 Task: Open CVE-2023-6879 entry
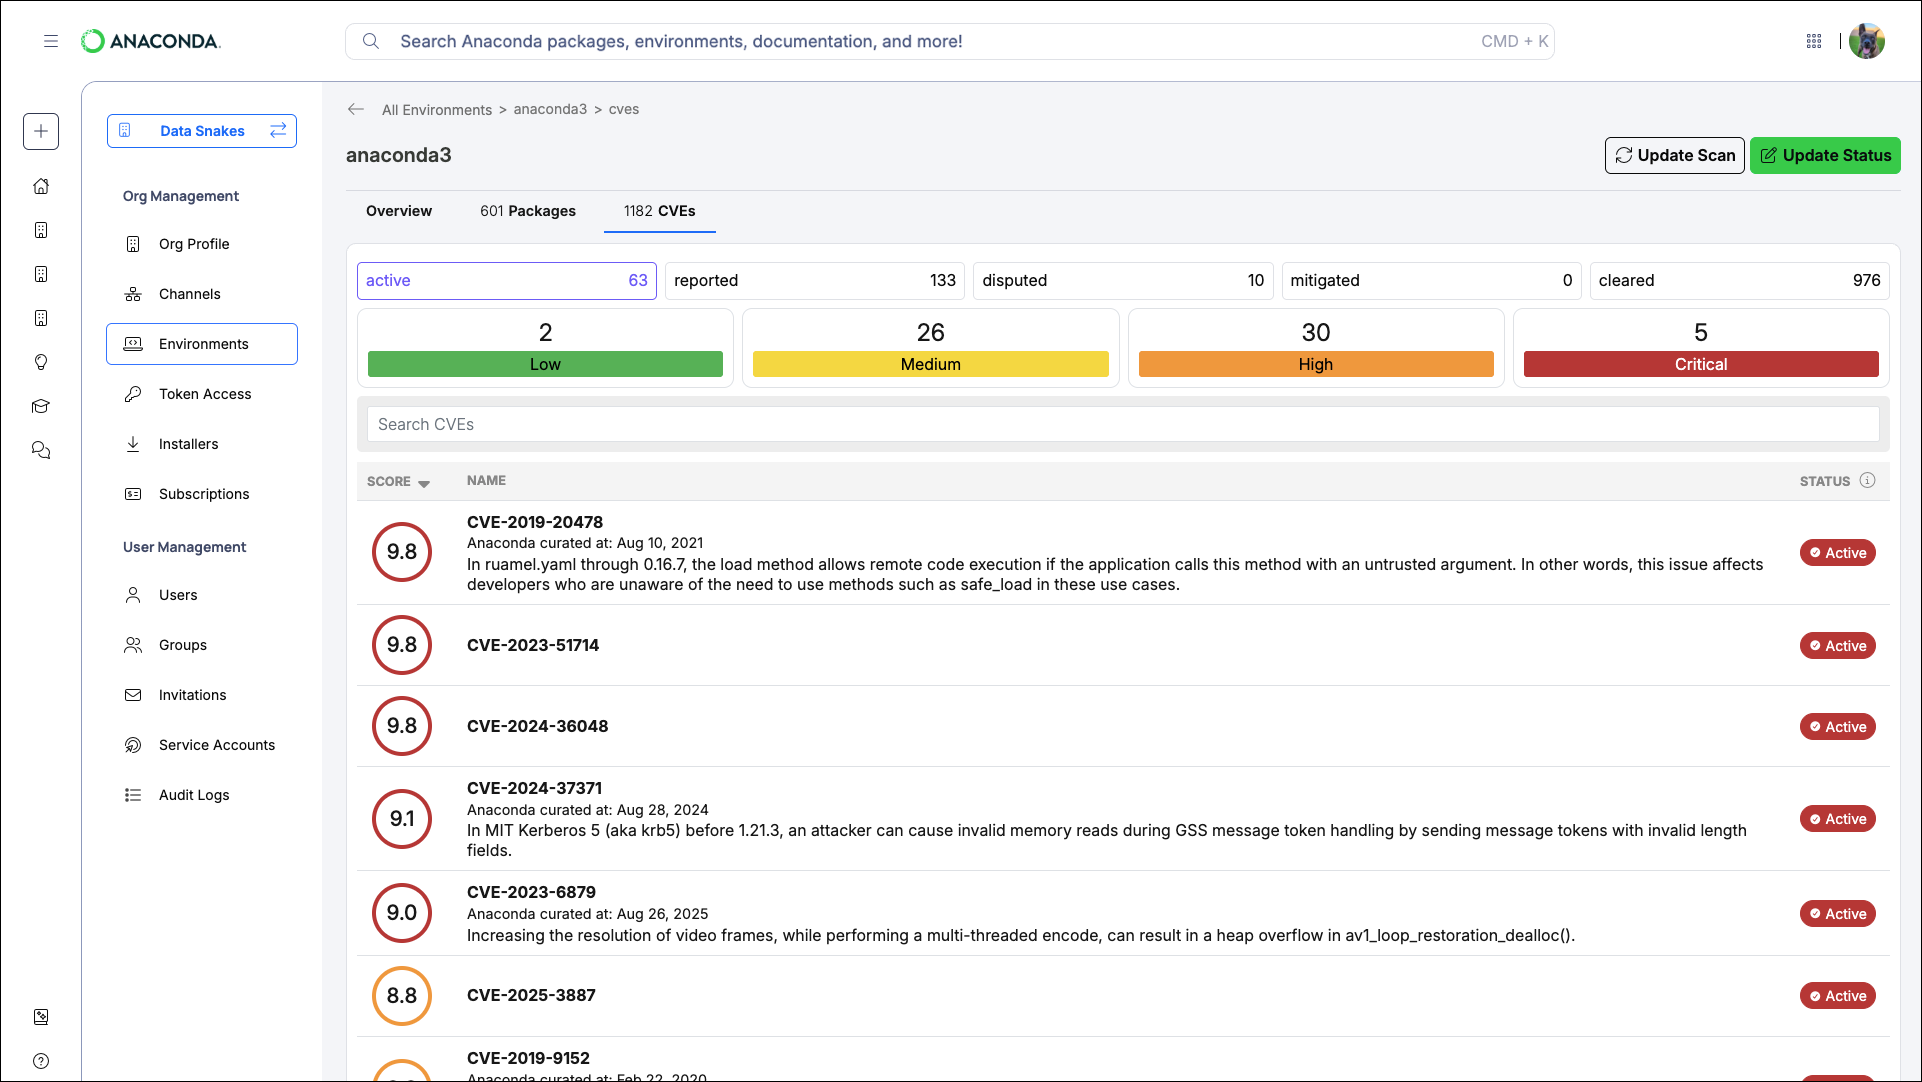click(531, 892)
